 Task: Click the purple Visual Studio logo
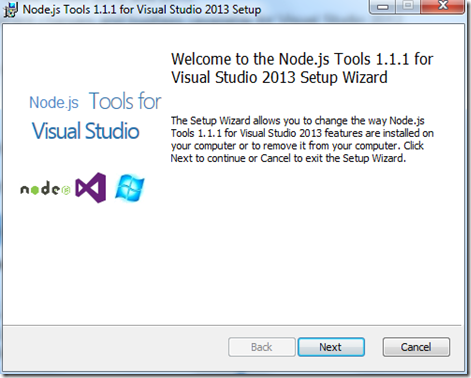(91, 188)
